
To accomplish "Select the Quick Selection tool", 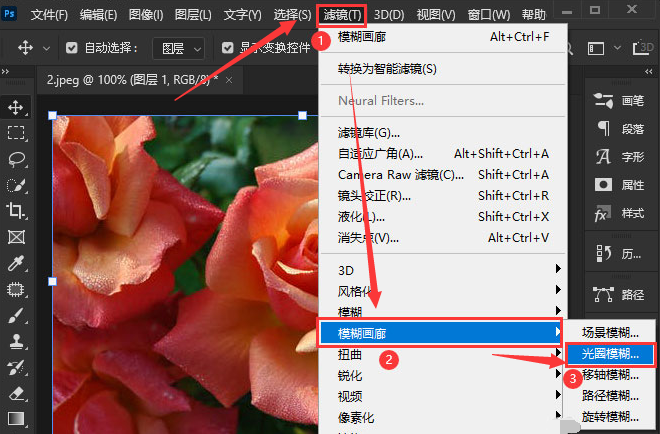I will click(x=16, y=185).
